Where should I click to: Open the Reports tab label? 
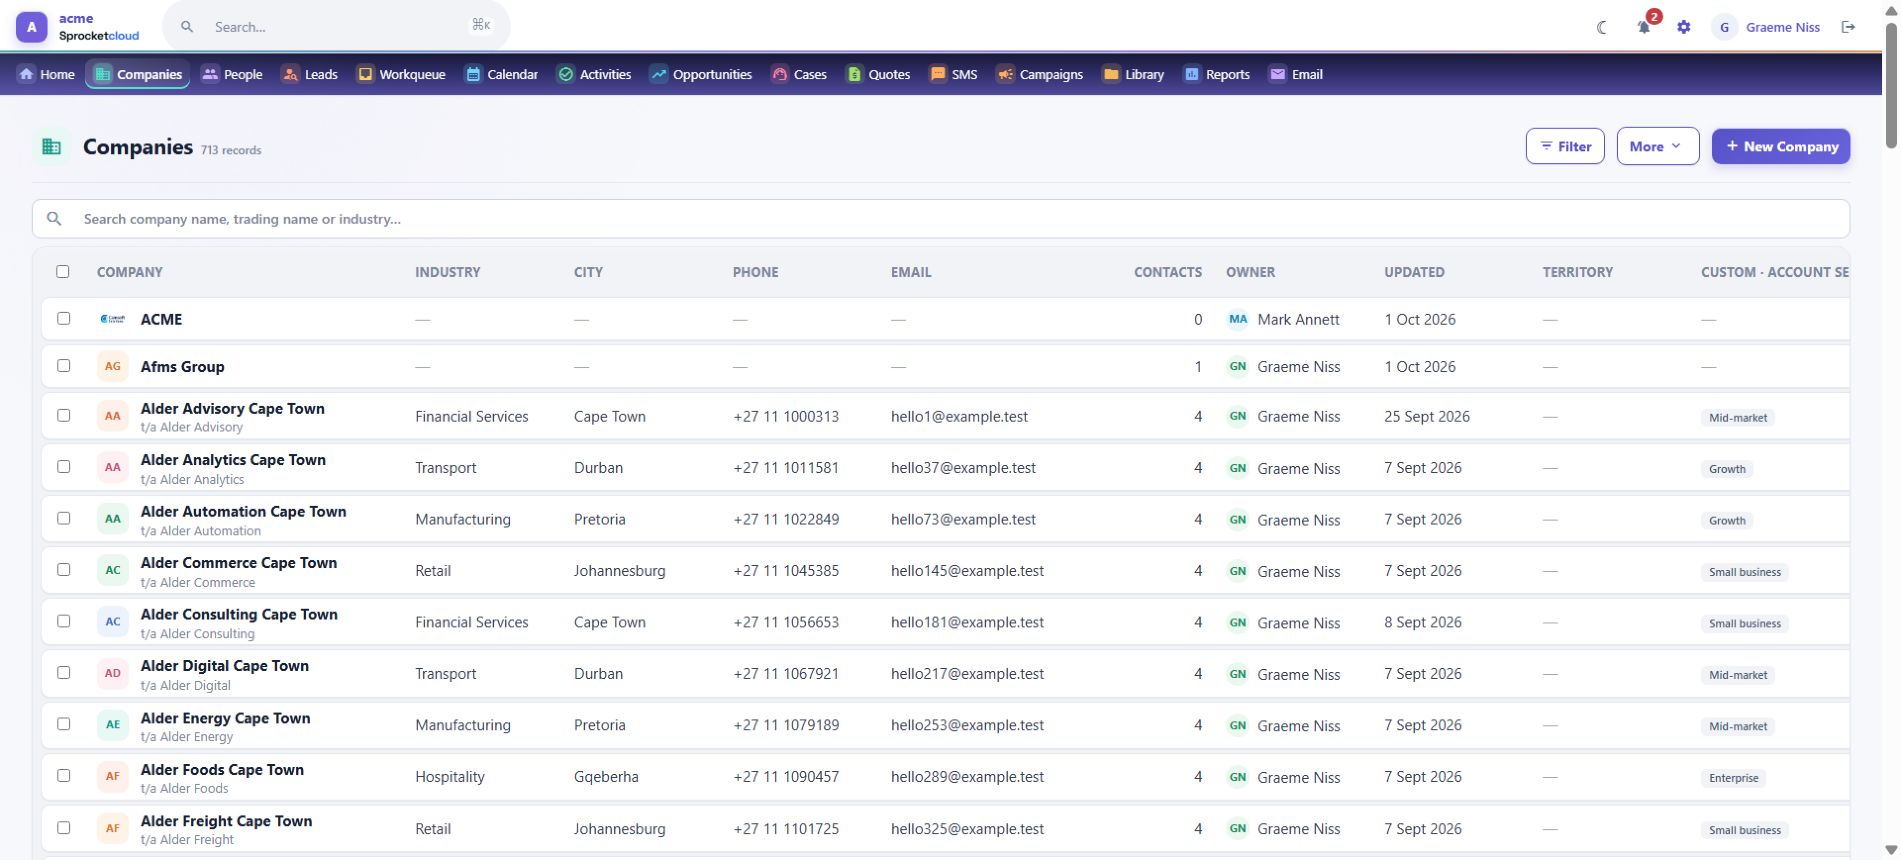[1227, 74]
